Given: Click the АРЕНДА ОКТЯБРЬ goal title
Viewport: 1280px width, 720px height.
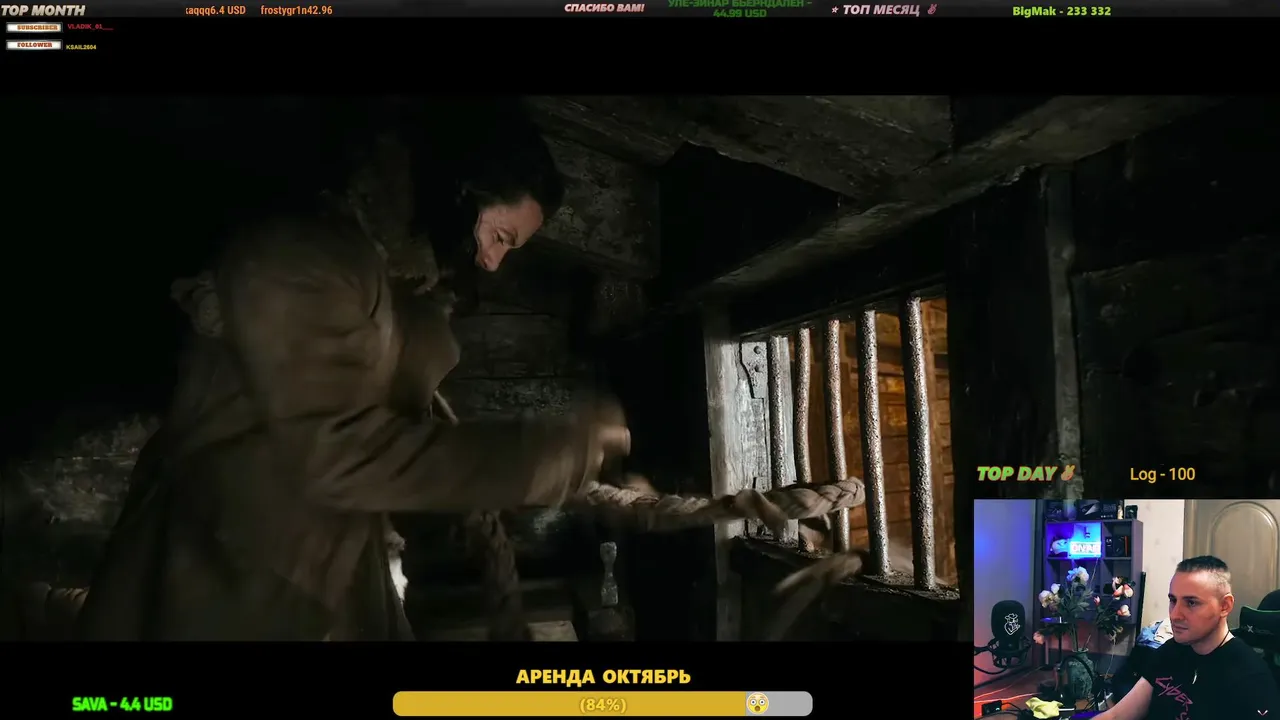Looking at the screenshot, I should coord(603,677).
